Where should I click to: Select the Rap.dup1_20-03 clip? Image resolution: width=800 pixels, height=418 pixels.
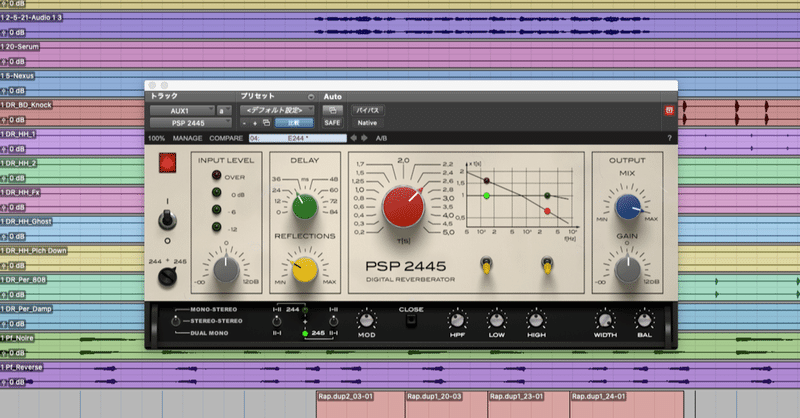[x=446, y=404]
